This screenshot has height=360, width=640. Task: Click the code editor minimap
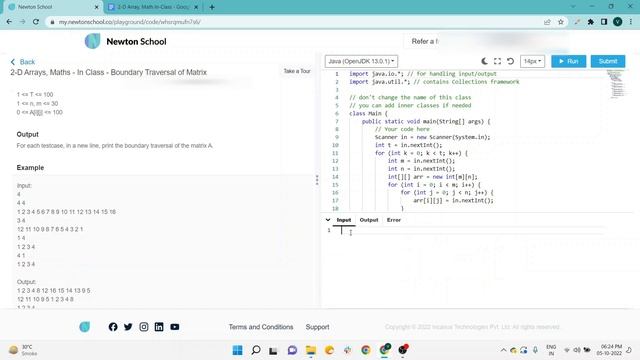(616, 85)
